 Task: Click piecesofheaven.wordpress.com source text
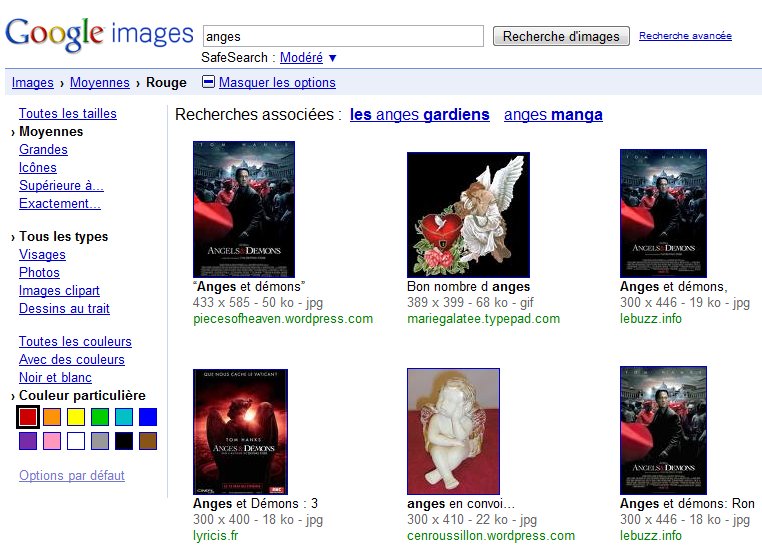pos(283,319)
